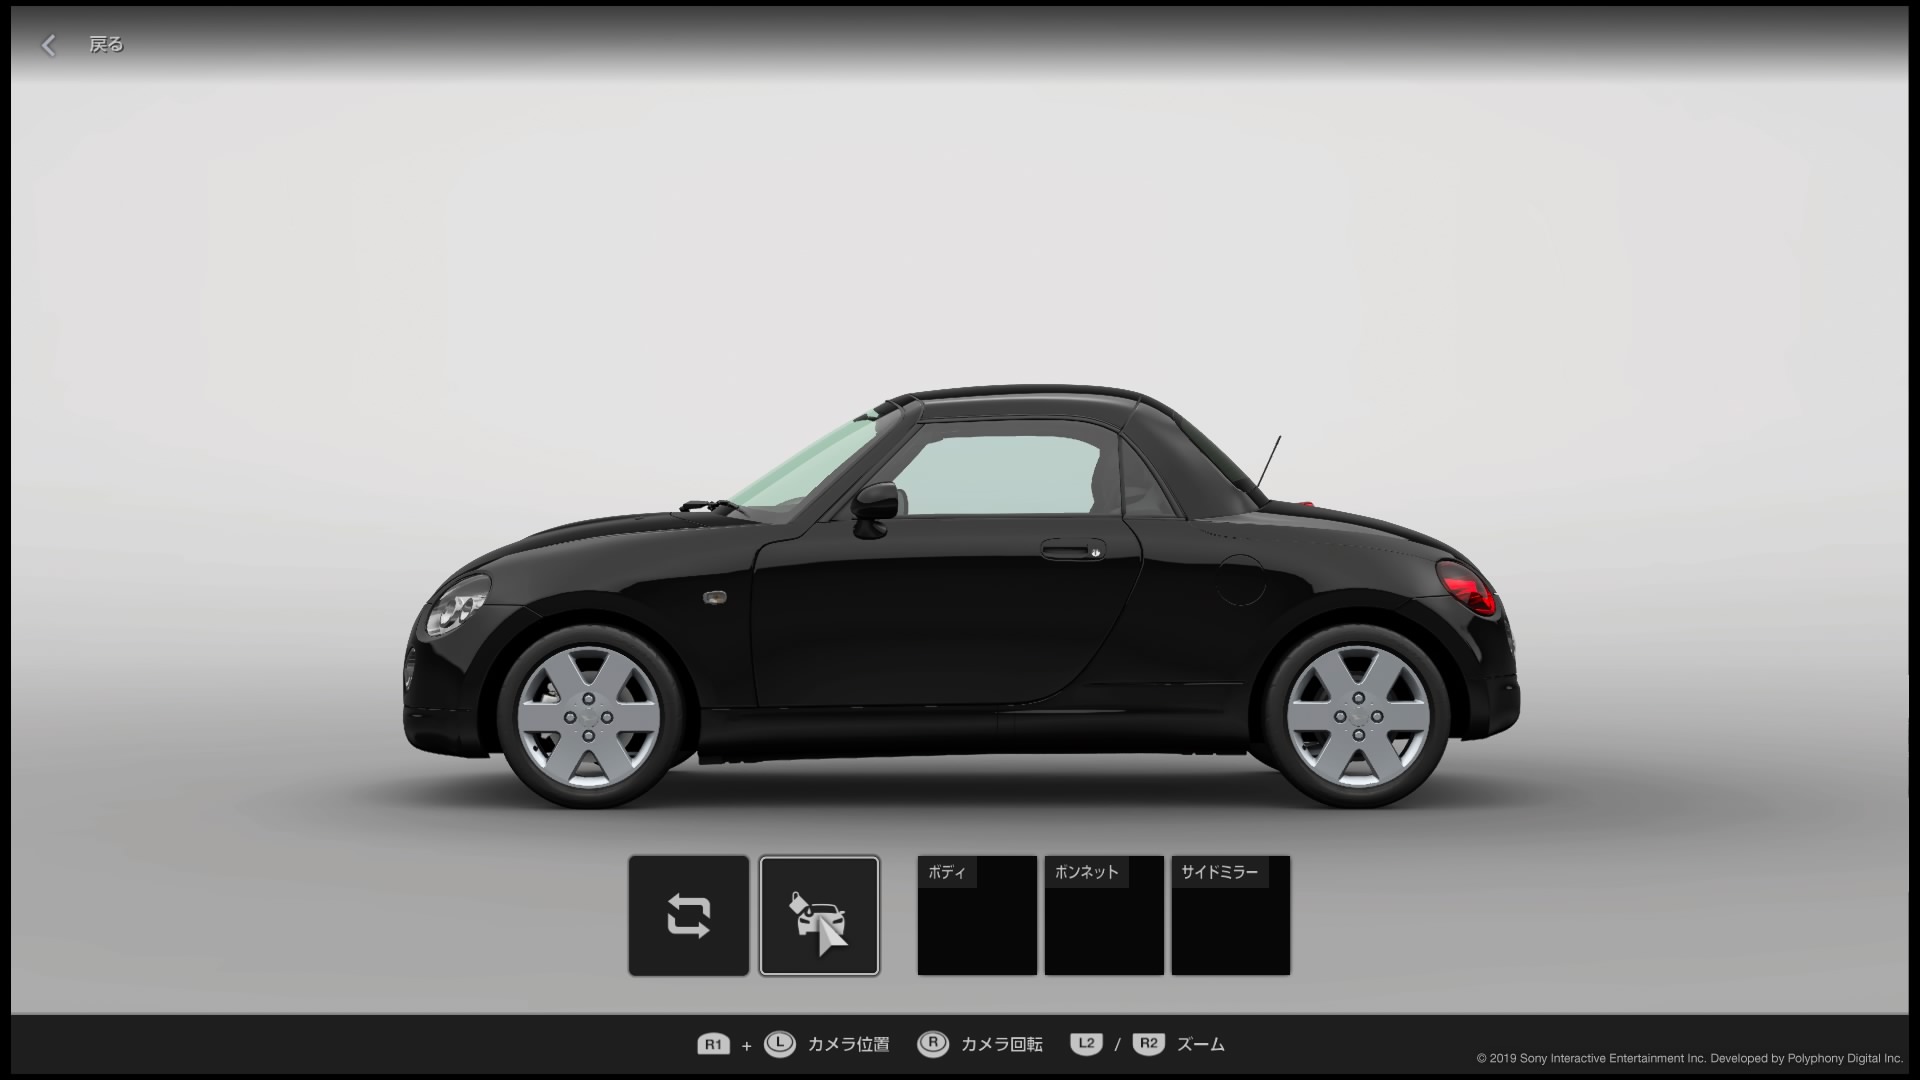Select the 戻る back label
Viewport: 1920px width, 1080px height.
[106, 44]
